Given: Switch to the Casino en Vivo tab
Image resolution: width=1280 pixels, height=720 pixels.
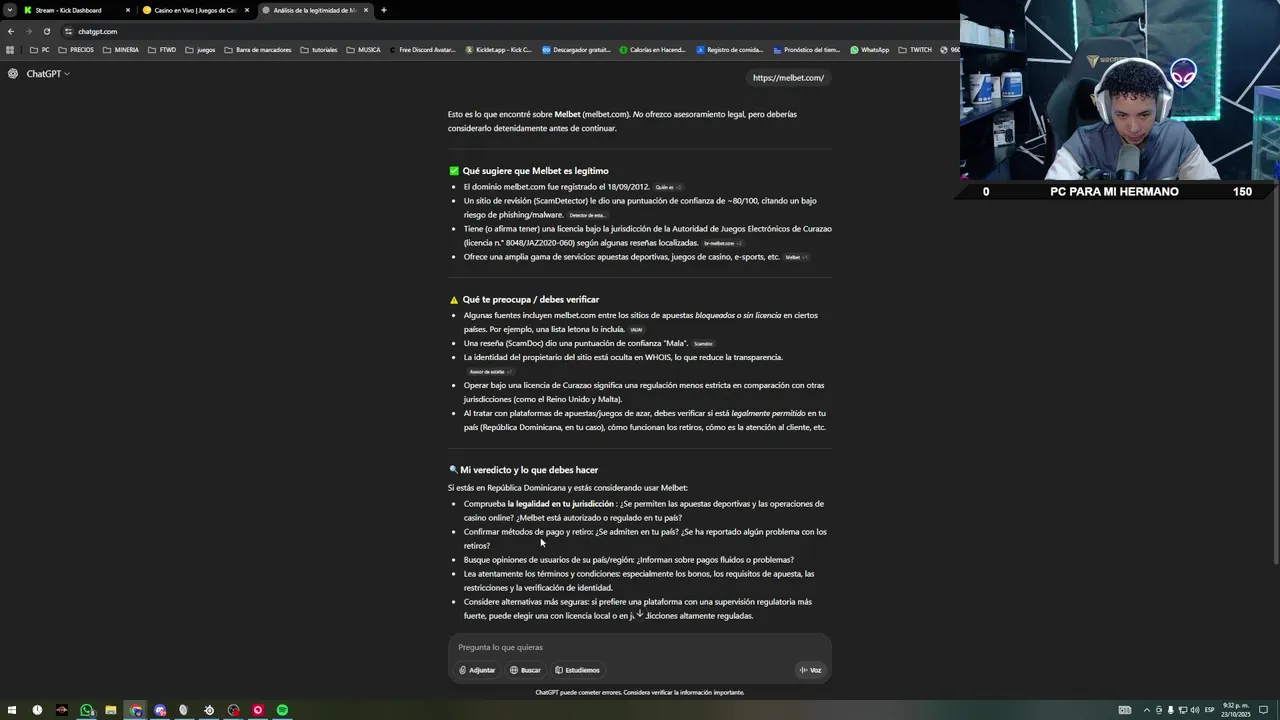Looking at the screenshot, I should pos(195,10).
